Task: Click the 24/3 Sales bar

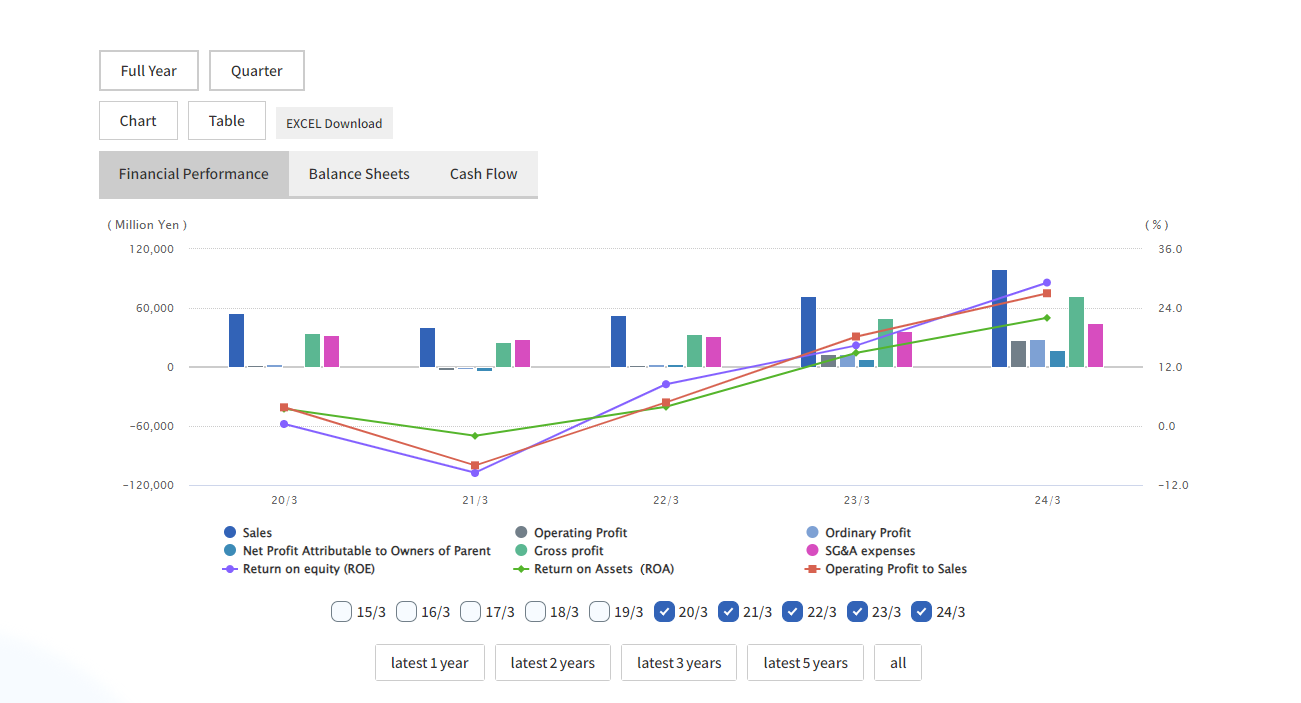Action: coord(999,319)
